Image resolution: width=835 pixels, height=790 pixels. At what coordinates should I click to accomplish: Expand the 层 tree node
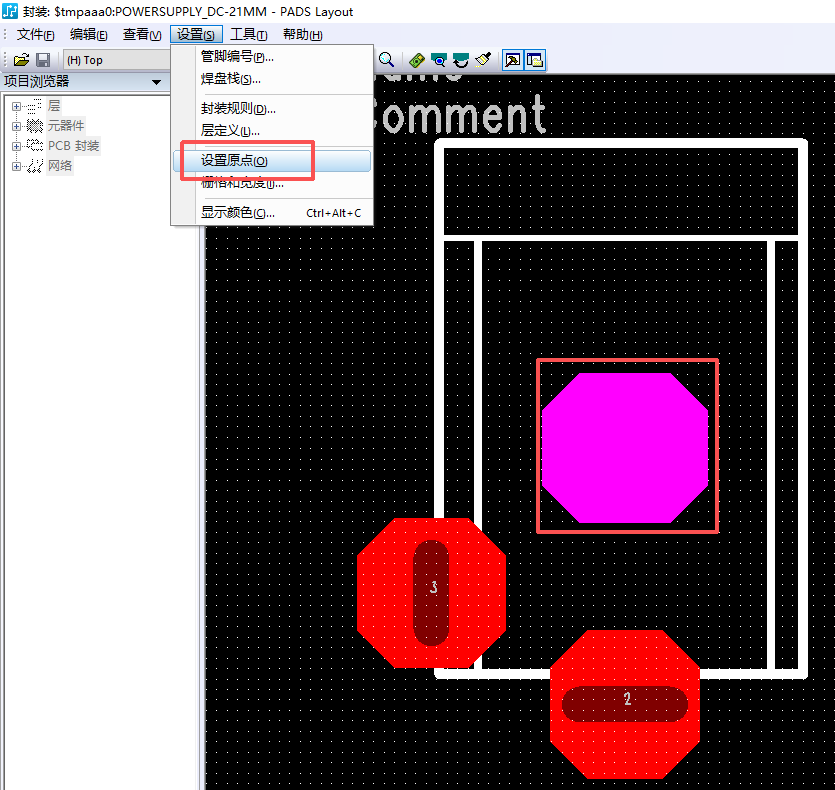click(x=17, y=107)
